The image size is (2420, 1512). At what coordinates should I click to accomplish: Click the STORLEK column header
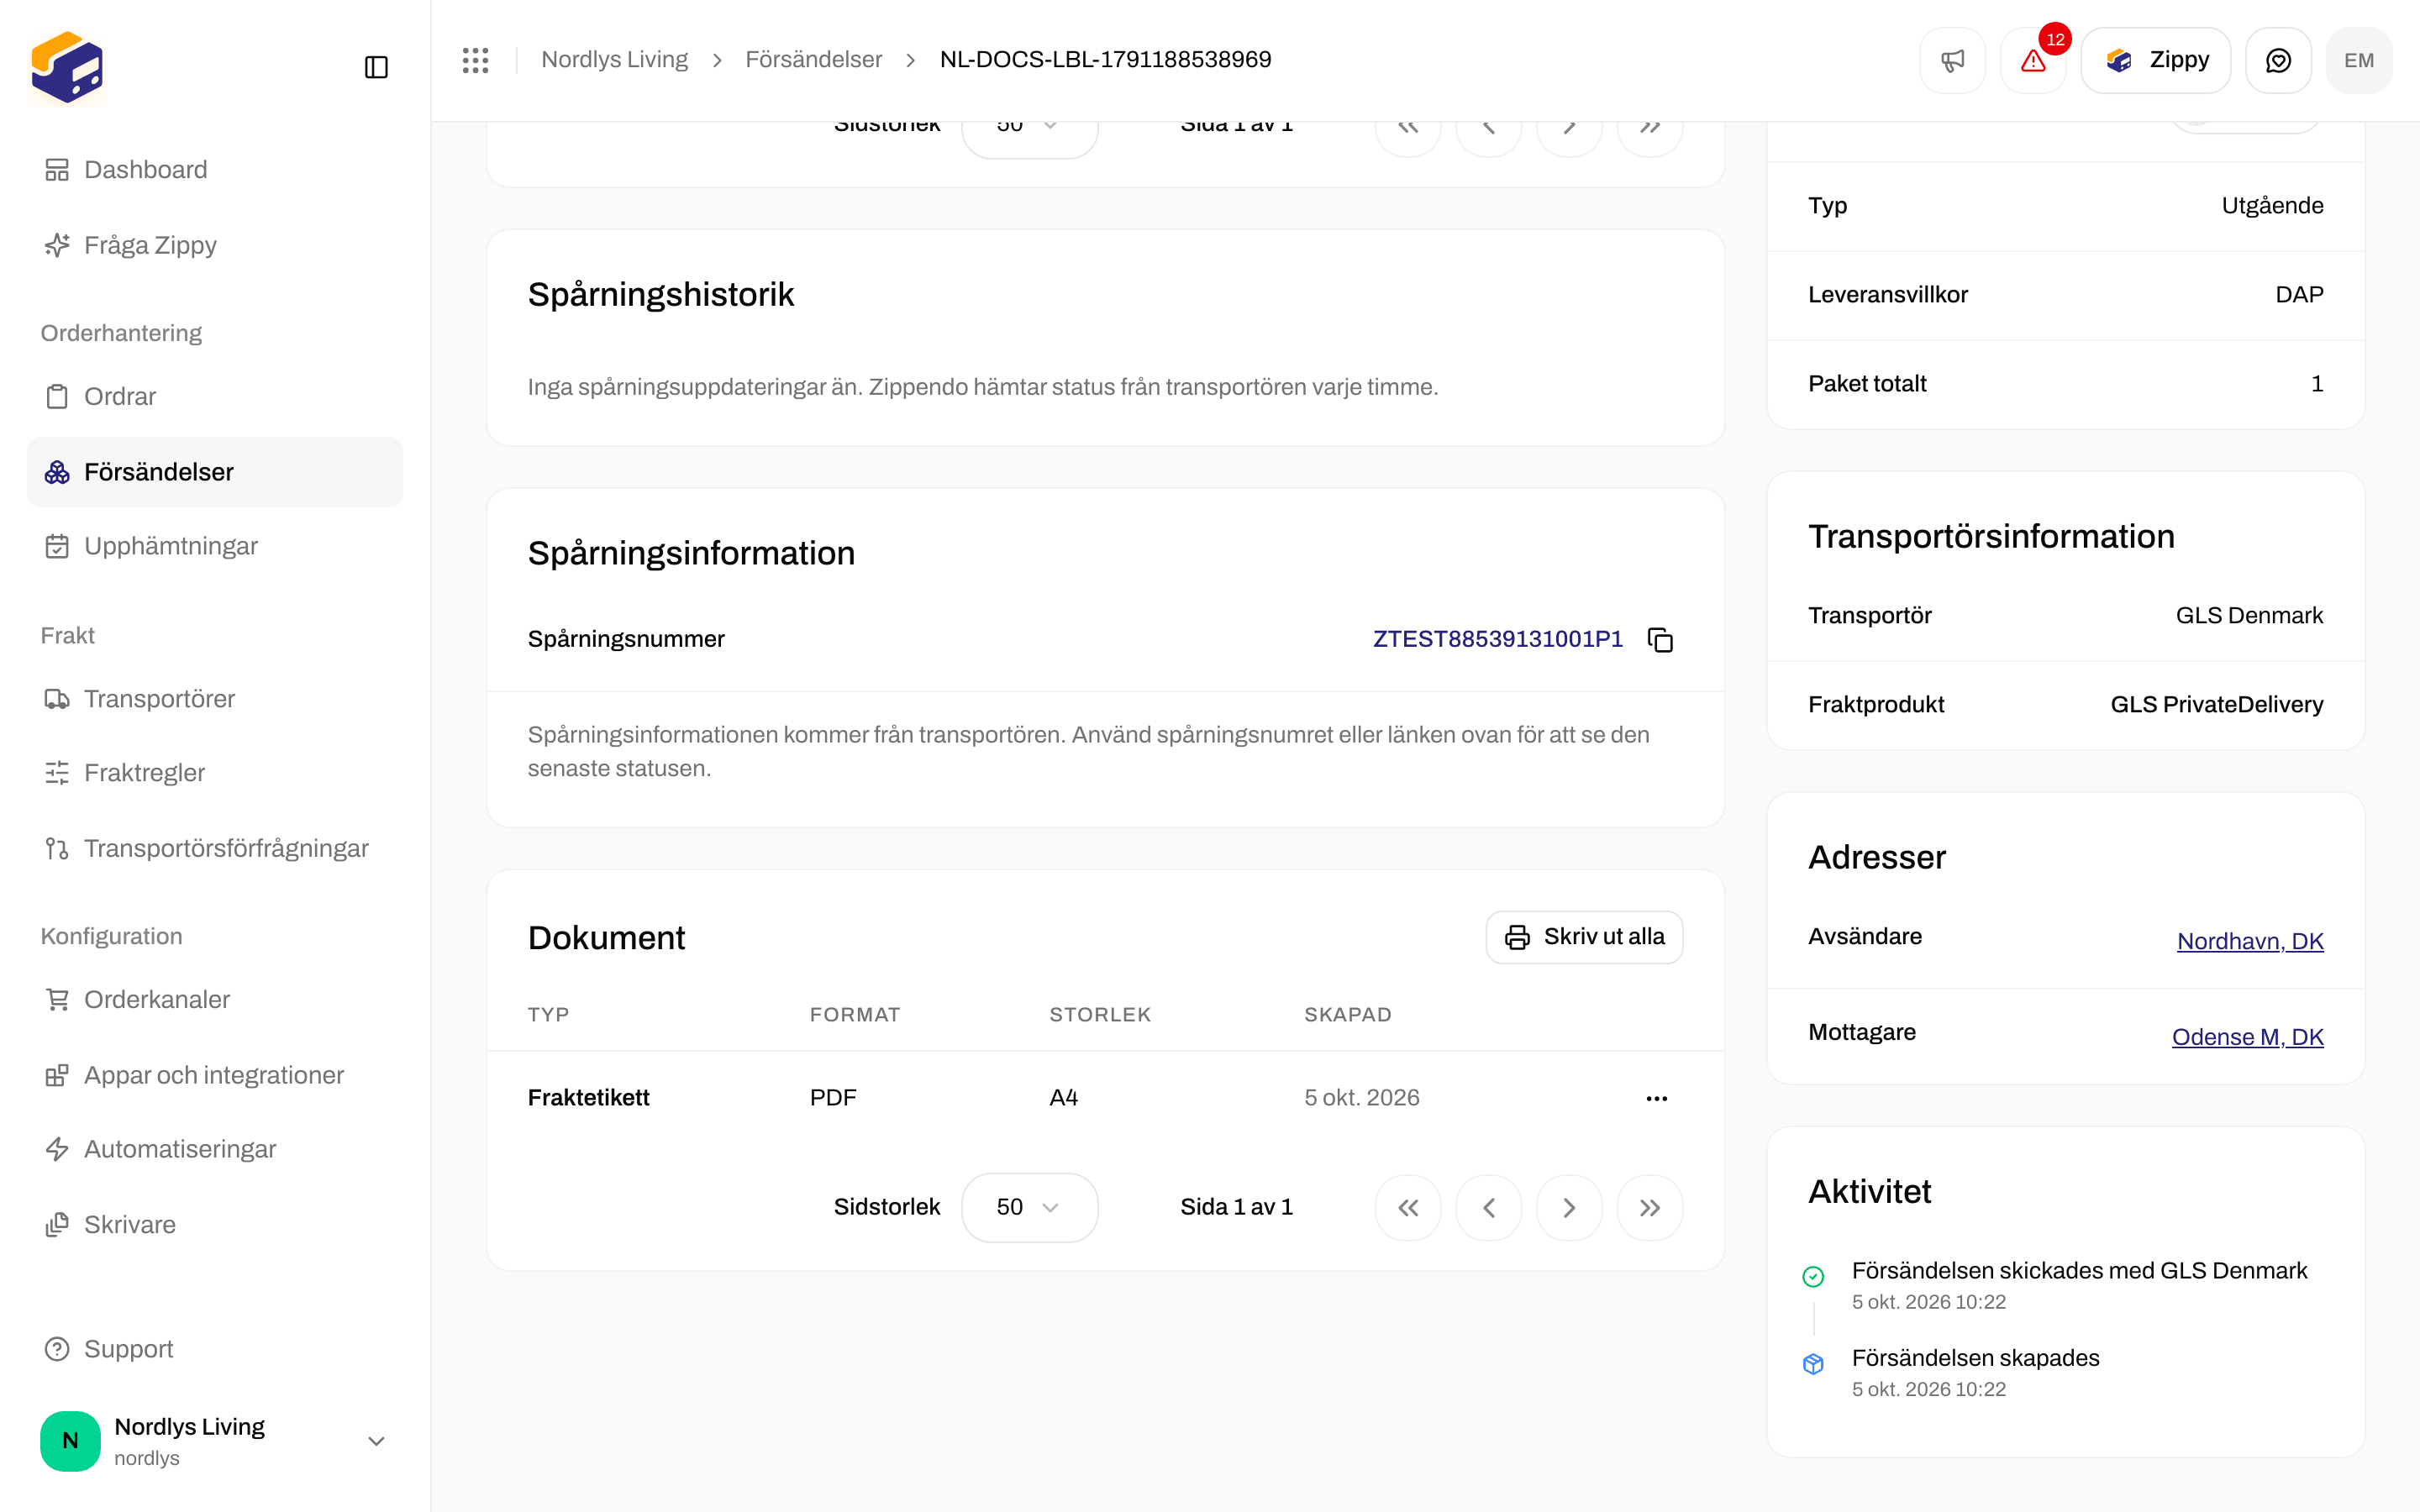pos(1100,1015)
